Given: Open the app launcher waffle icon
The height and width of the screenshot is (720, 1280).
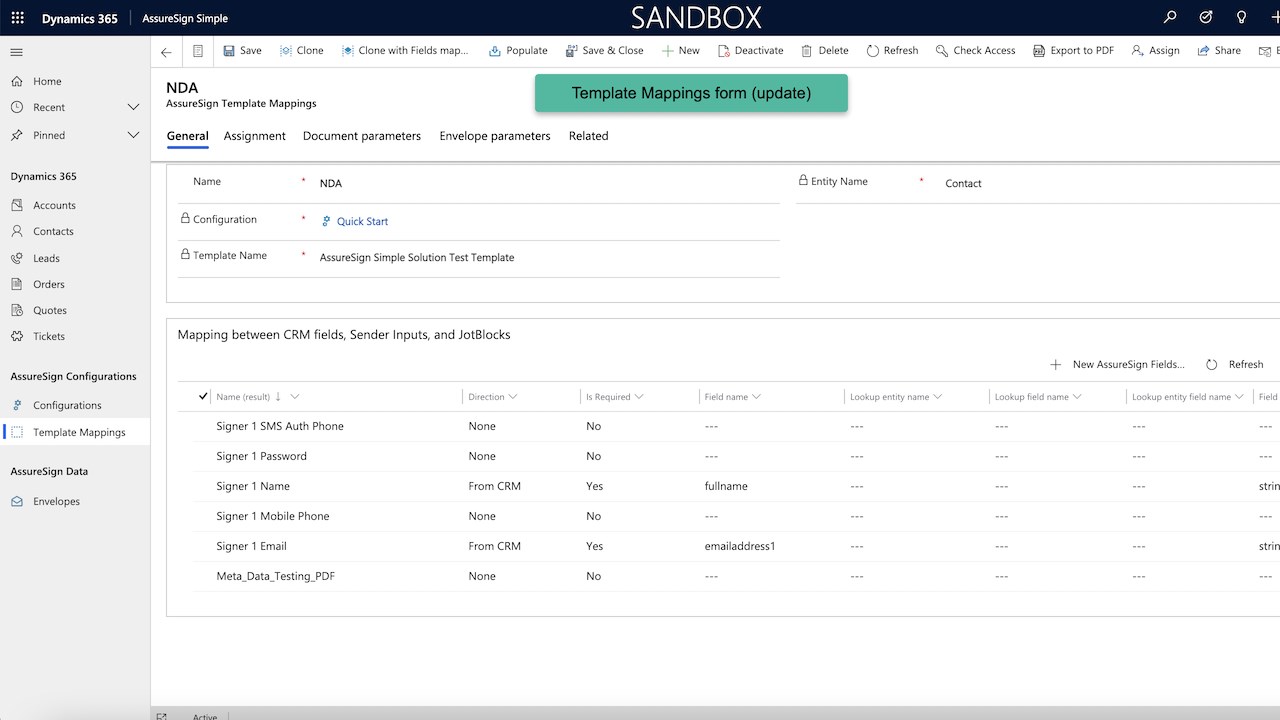Looking at the screenshot, I should pyautogui.click(x=17, y=18).
